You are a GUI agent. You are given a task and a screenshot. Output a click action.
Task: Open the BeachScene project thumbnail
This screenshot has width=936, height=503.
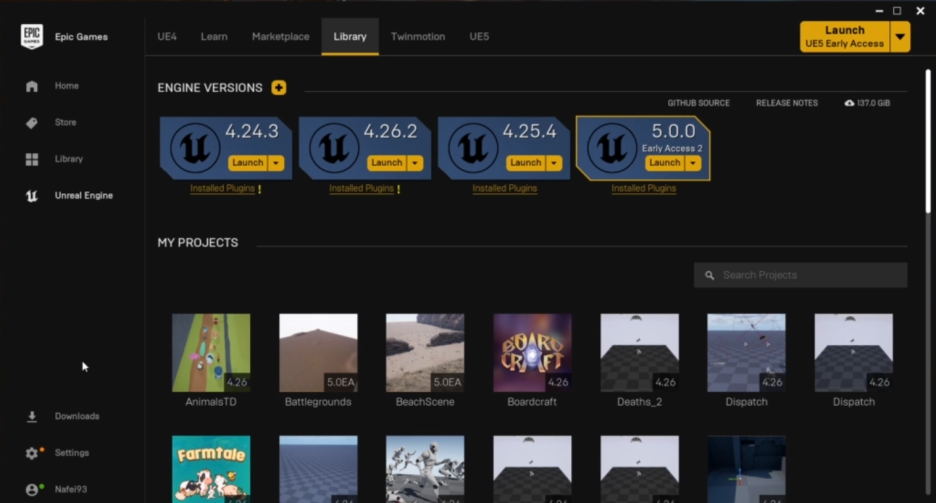425,353
